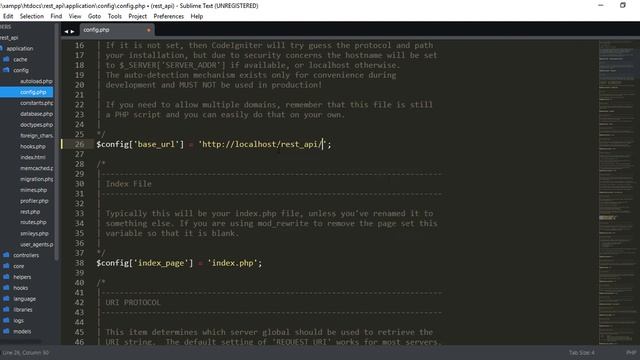Click line number 38 in the gutter

pyautogui.click(x=79, y=263)
